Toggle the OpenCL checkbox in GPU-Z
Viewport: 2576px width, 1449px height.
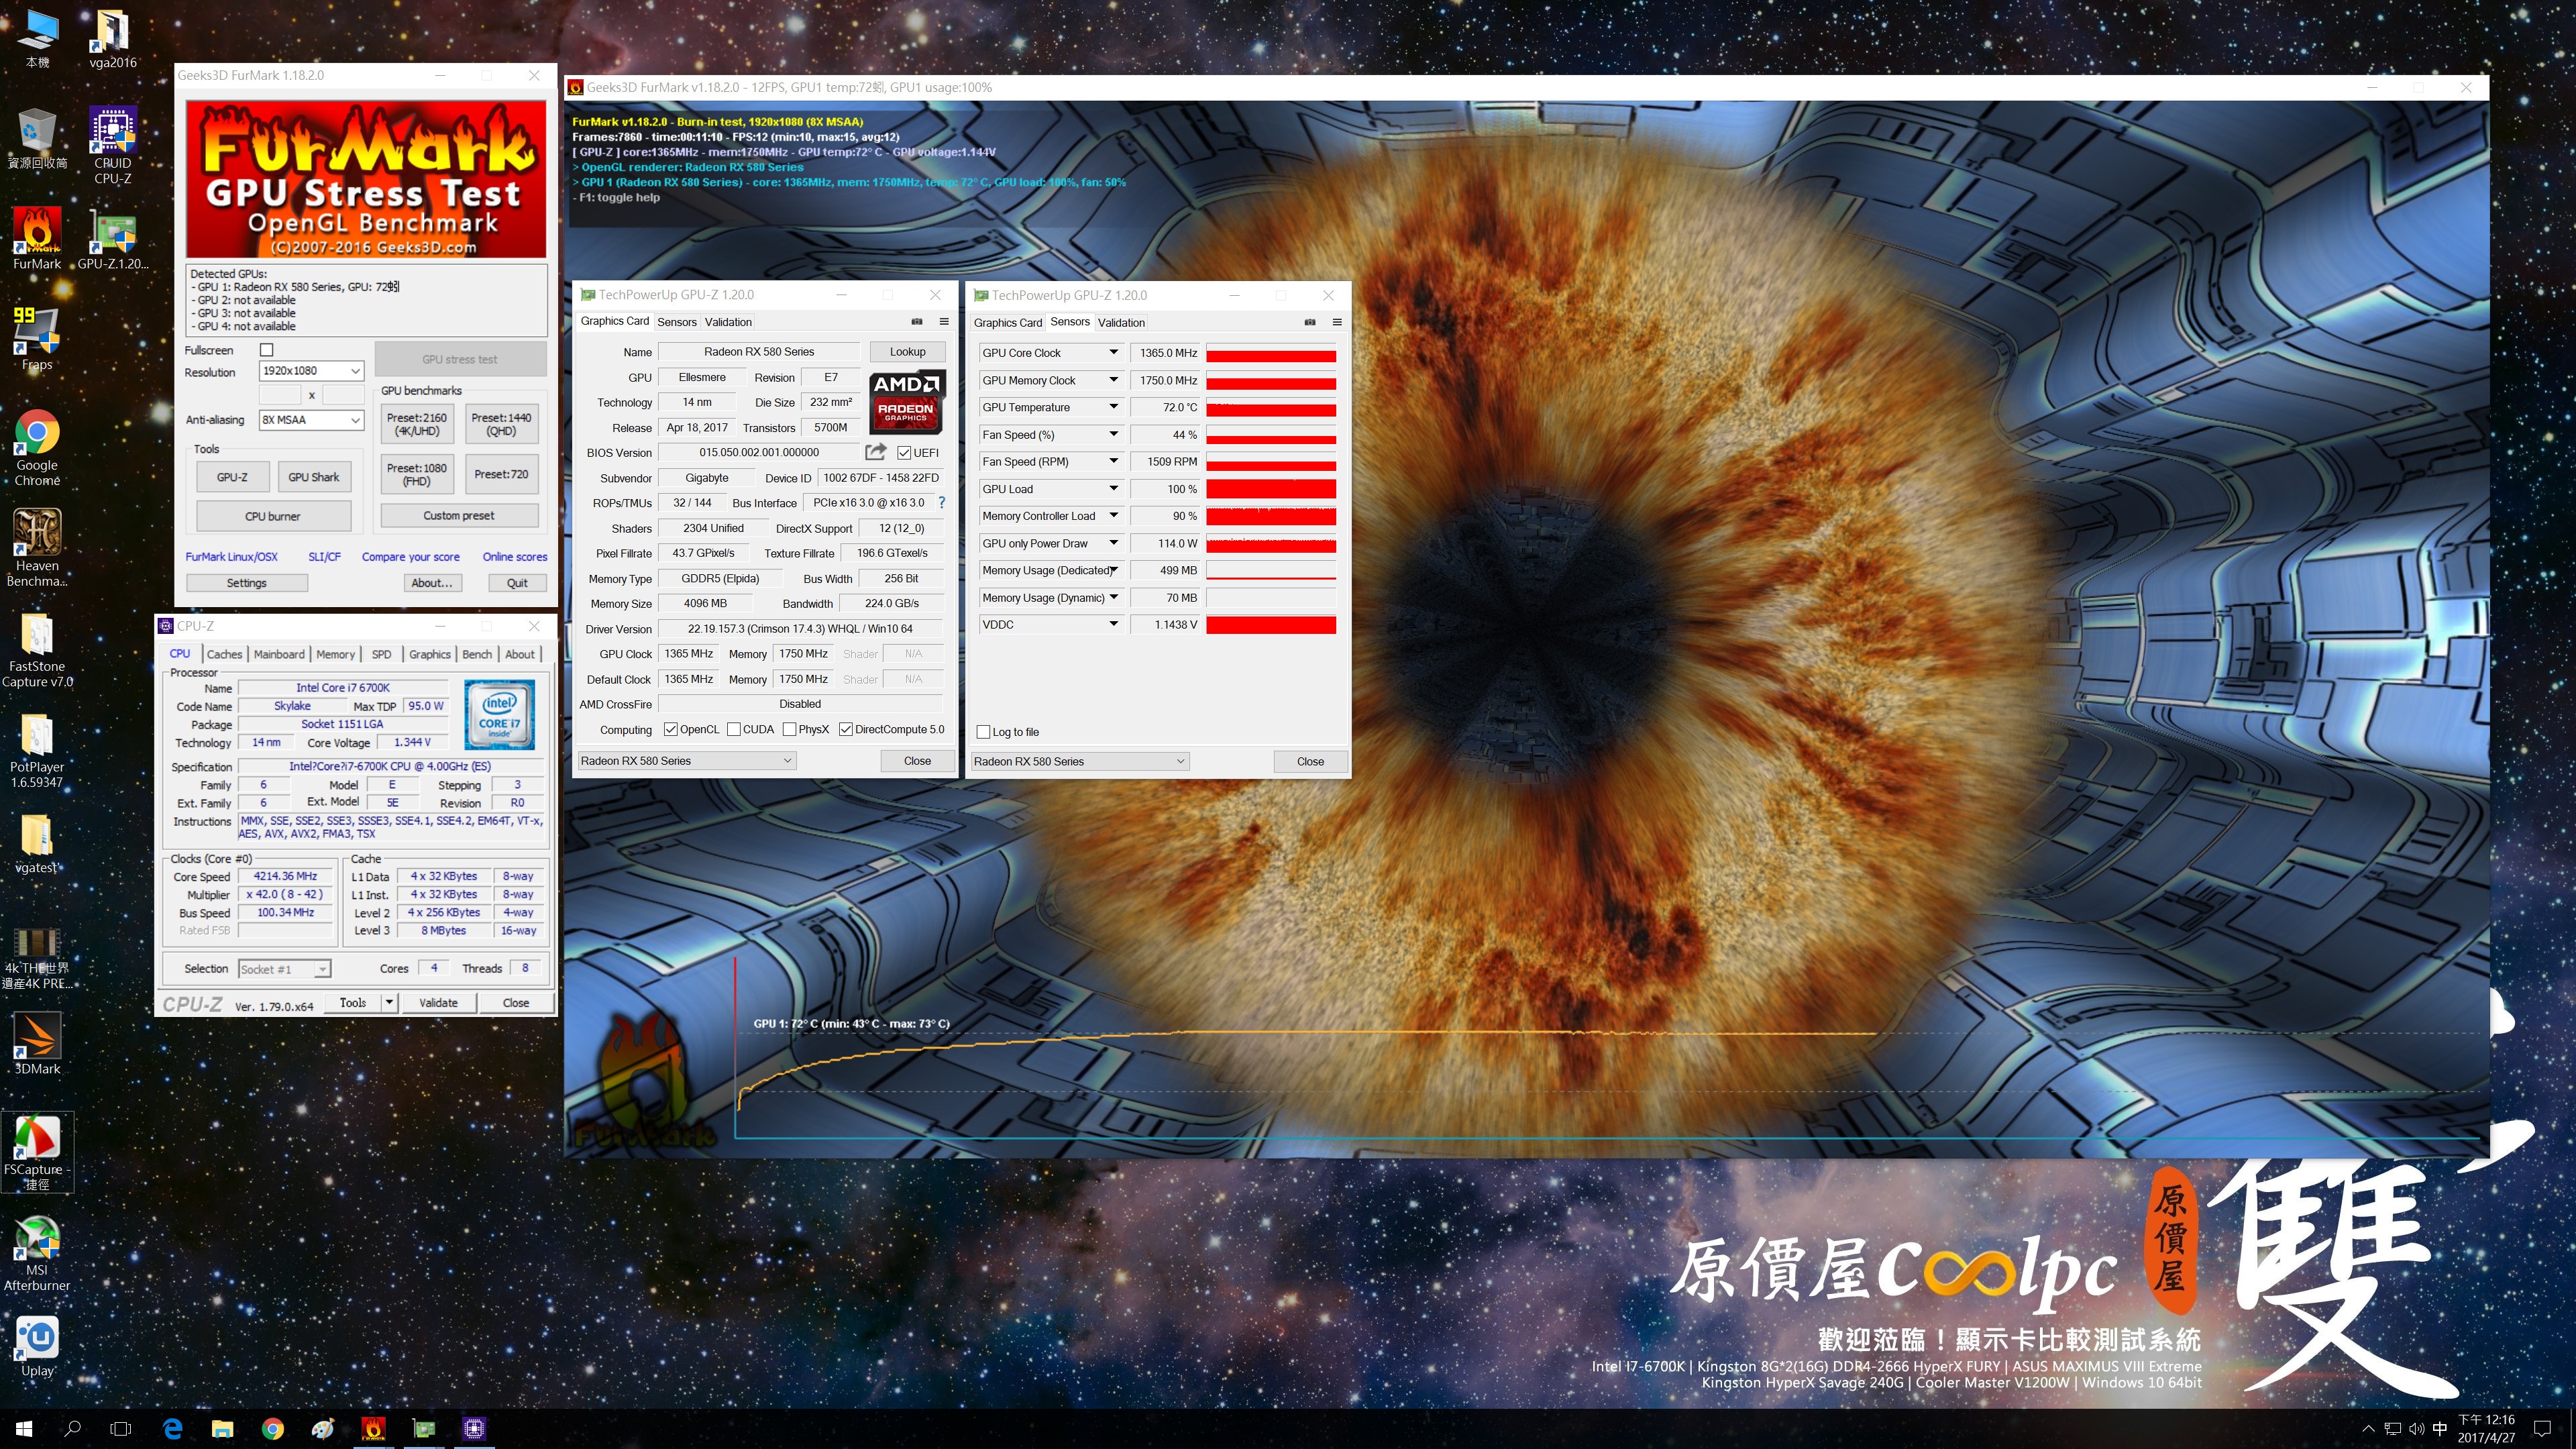click(670, 729)
